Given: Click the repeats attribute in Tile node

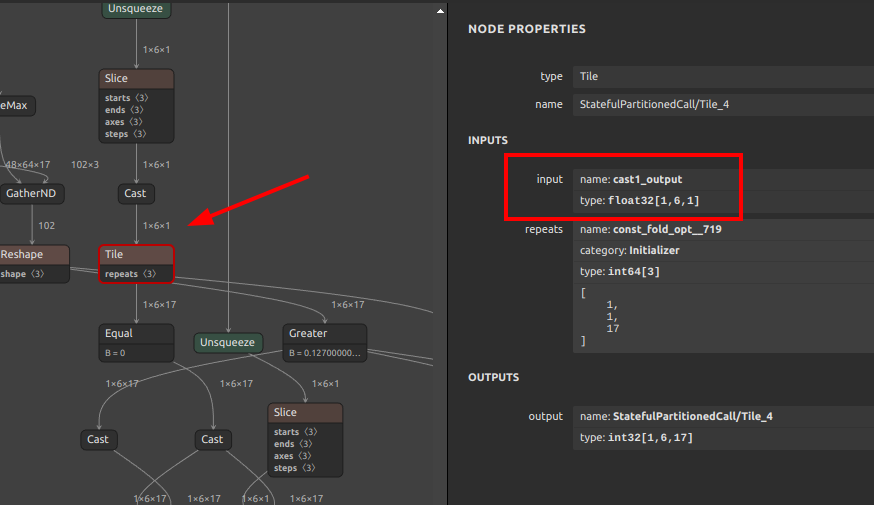Looking at the screenshot, I should tap(130, 274).
